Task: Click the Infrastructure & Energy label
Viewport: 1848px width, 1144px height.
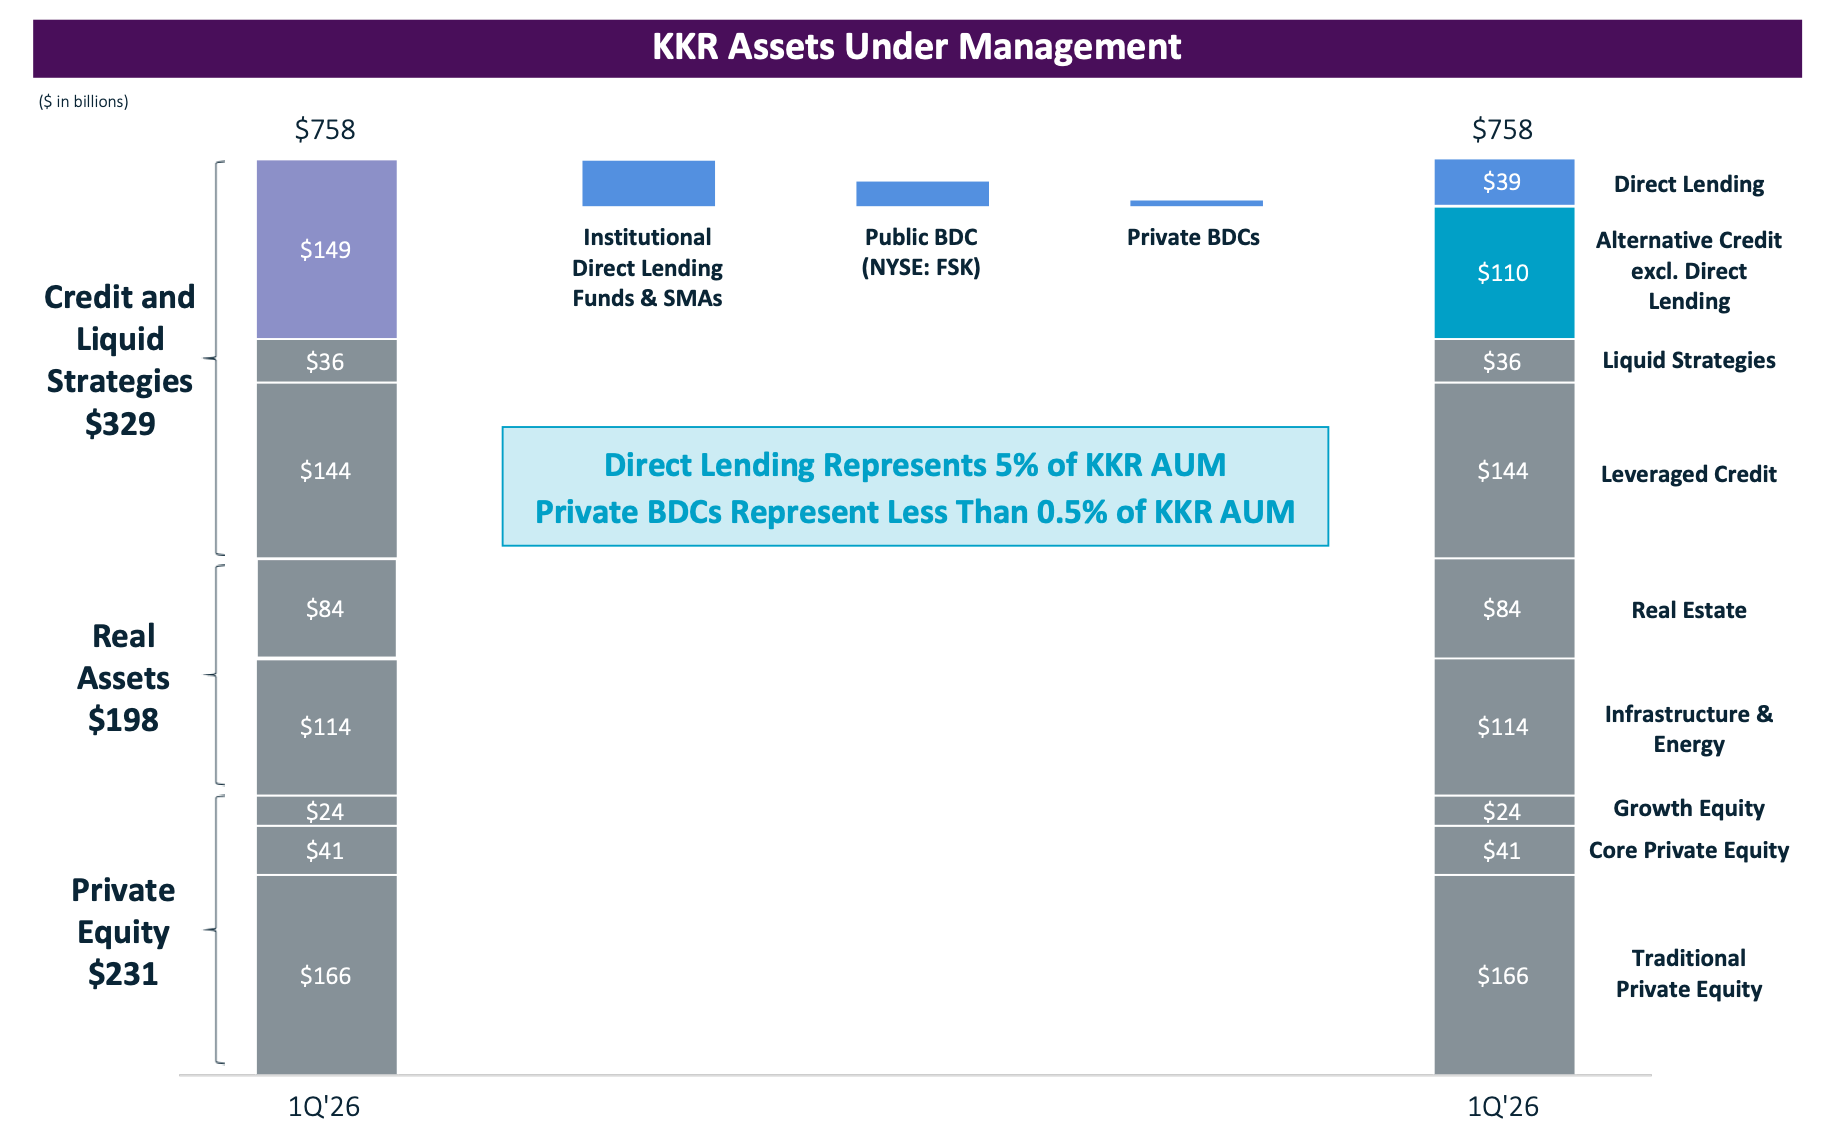Action: click(1688, 729)
